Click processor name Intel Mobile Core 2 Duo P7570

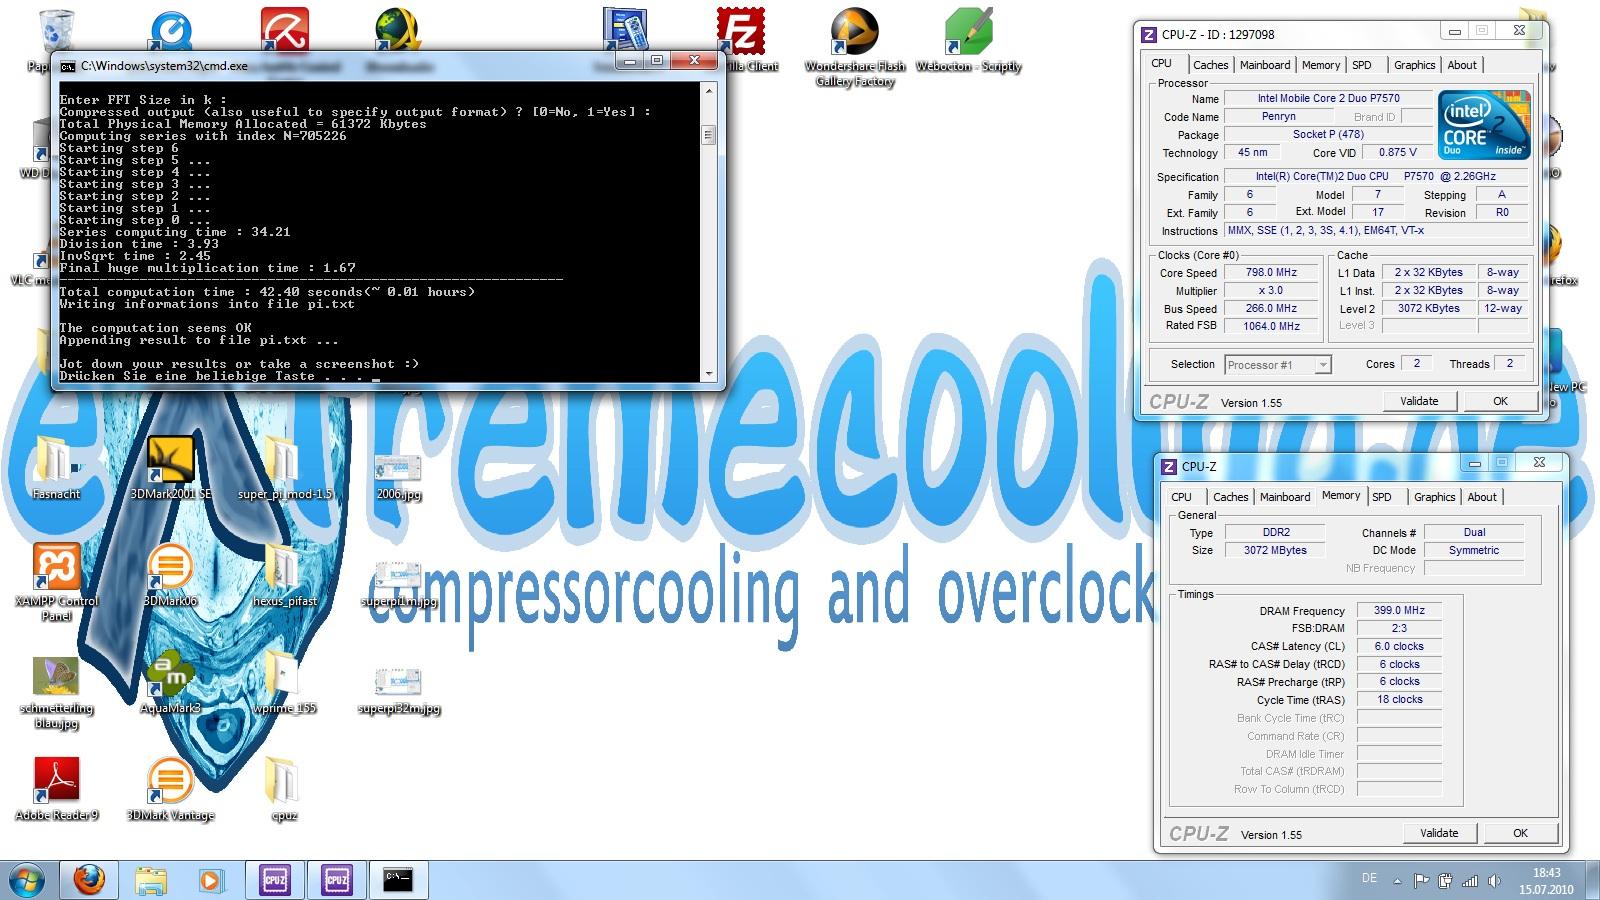click(1328, 98)
